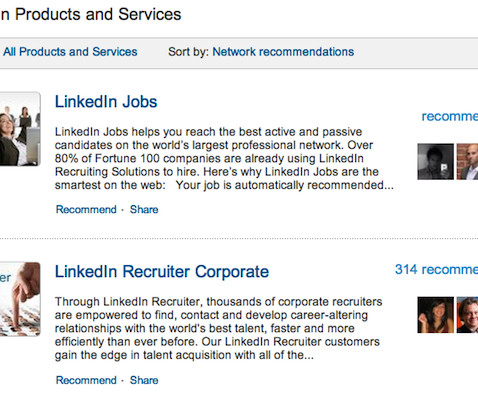
Task: Click the Products and Services page heading
Action: [91, 14]
